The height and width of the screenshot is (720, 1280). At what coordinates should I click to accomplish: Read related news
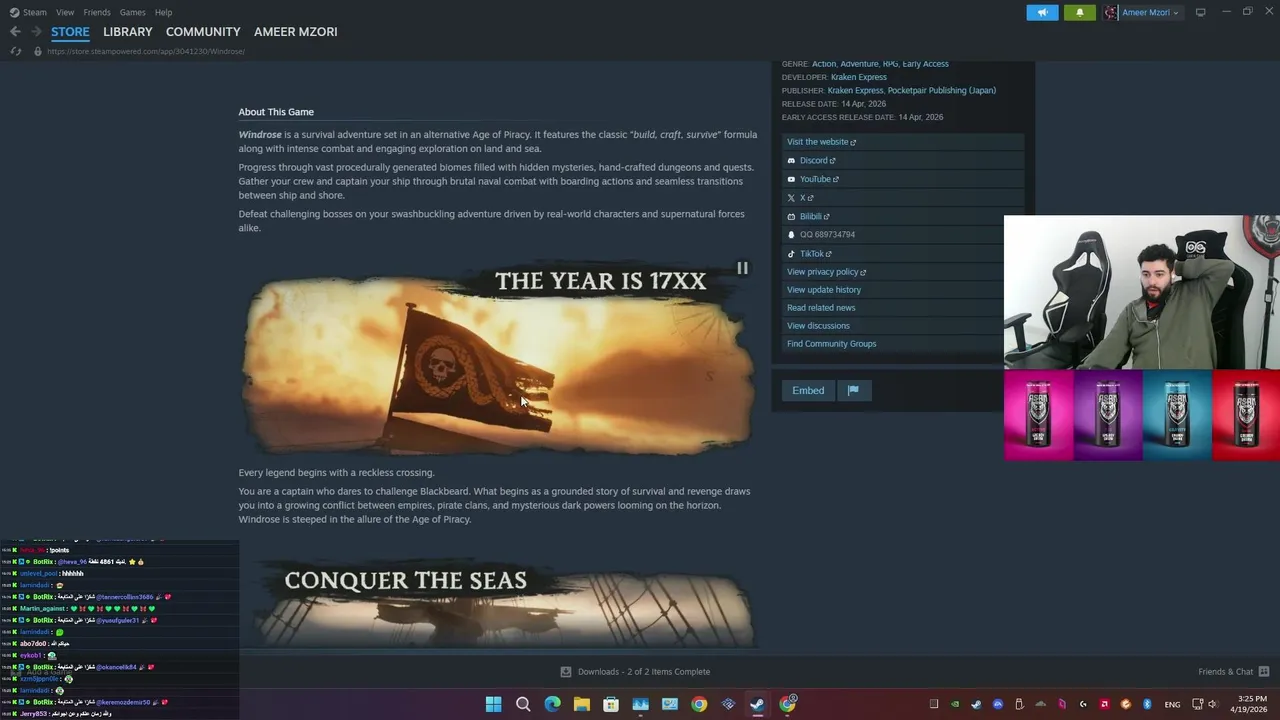coord(821,308)
